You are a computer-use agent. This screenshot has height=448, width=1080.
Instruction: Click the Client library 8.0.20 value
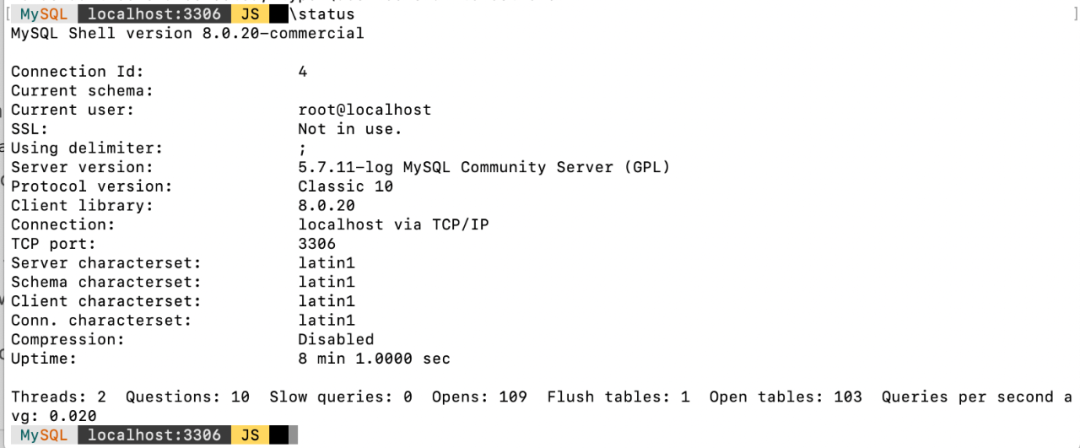326,205
